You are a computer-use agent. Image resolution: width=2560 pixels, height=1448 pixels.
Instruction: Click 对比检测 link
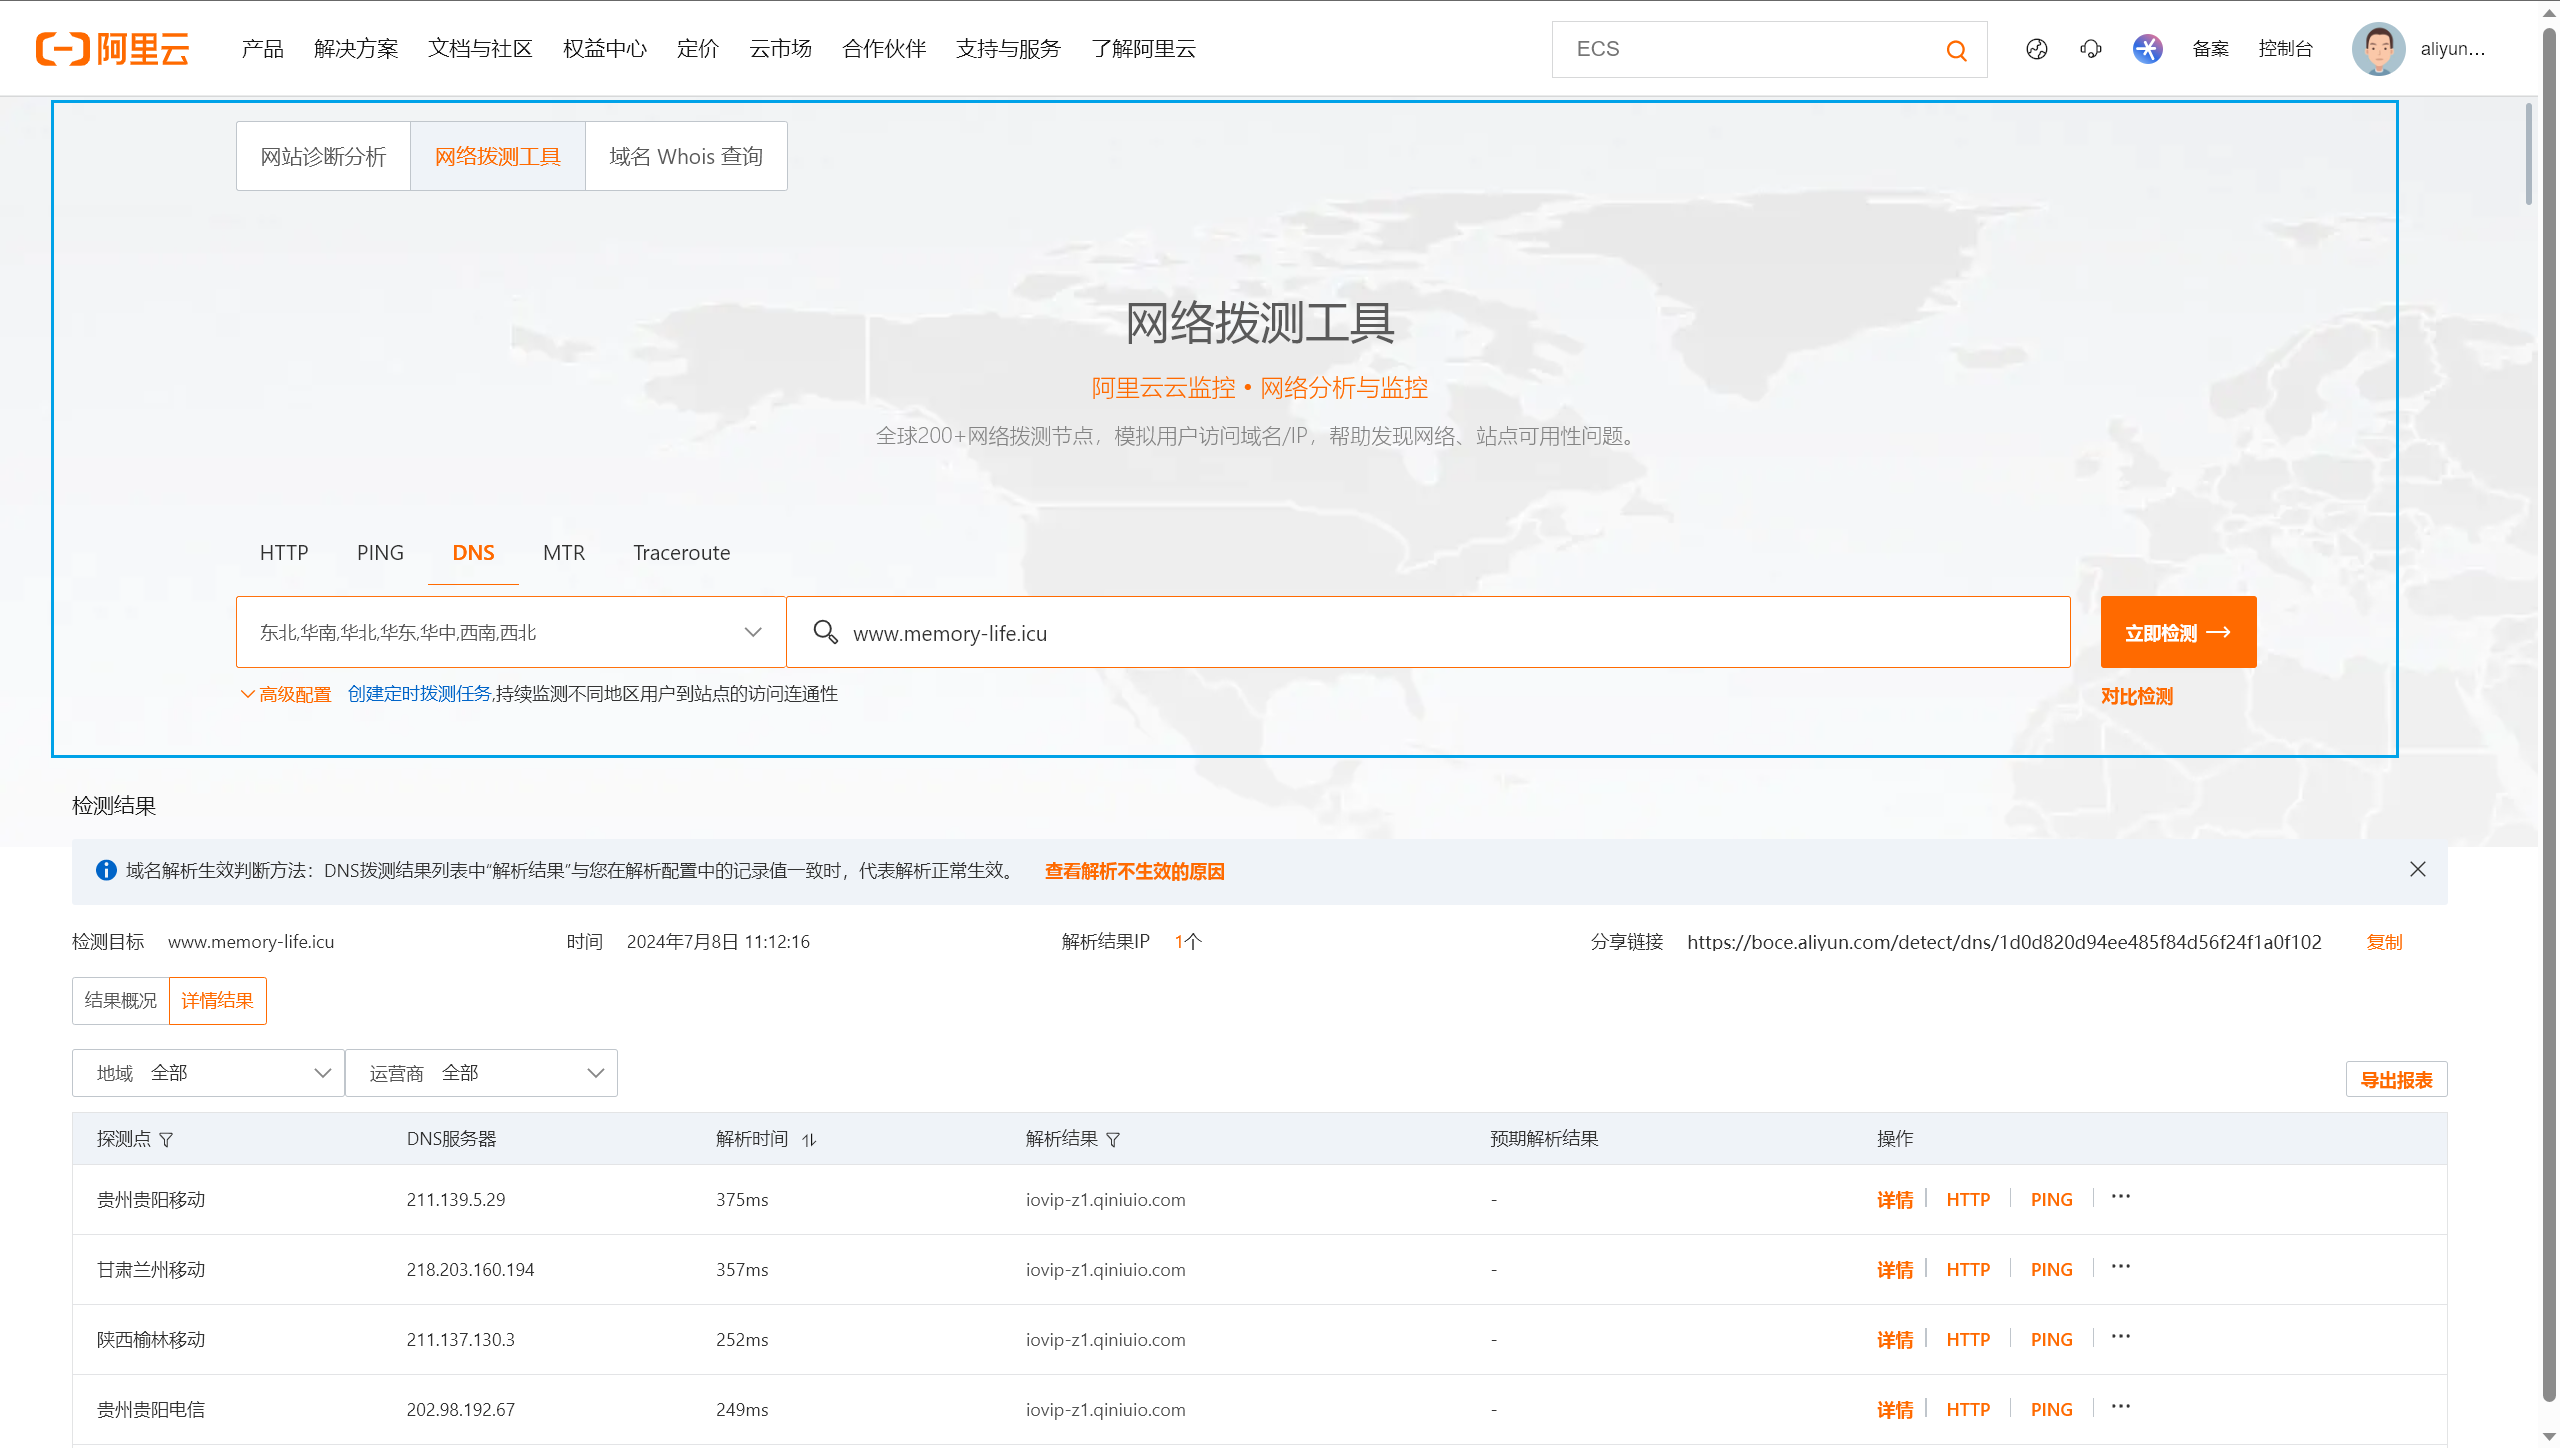[2137, 696]
